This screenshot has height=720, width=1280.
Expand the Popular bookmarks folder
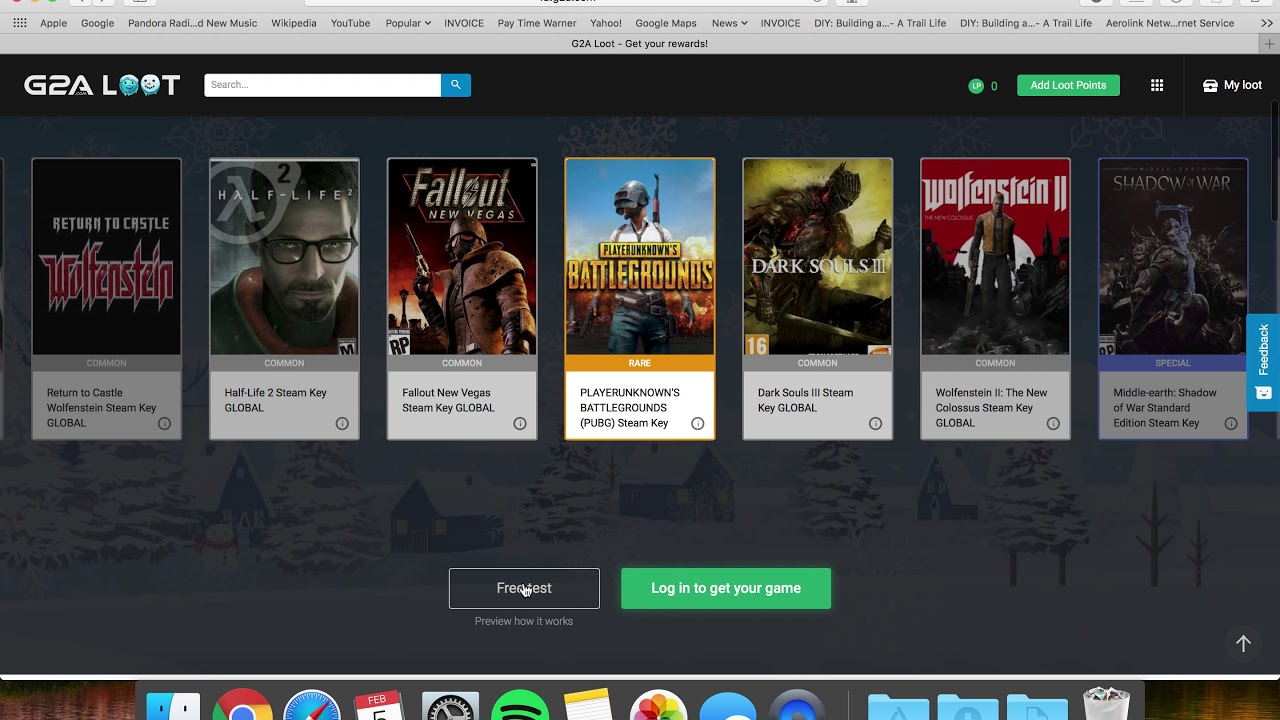click(x=408, y=23)
